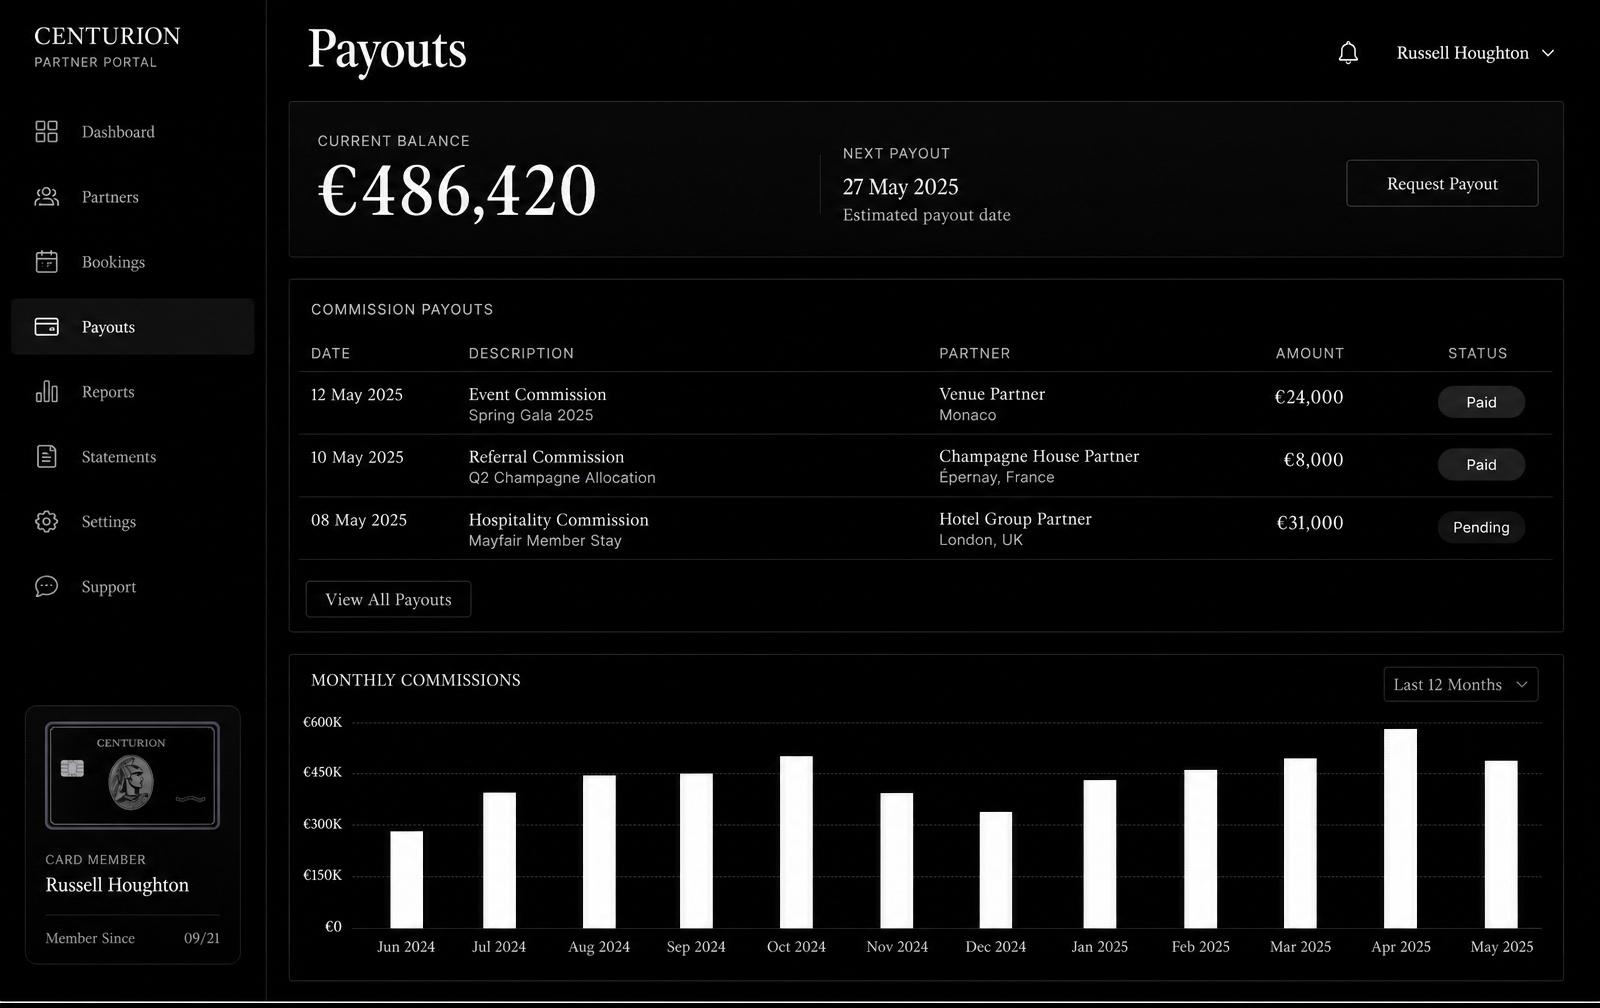Viewport: 1600px width, 1008px height.
Task: Click the €486,420 current balance
Action: pyautogui.click(x=457, y=190)
